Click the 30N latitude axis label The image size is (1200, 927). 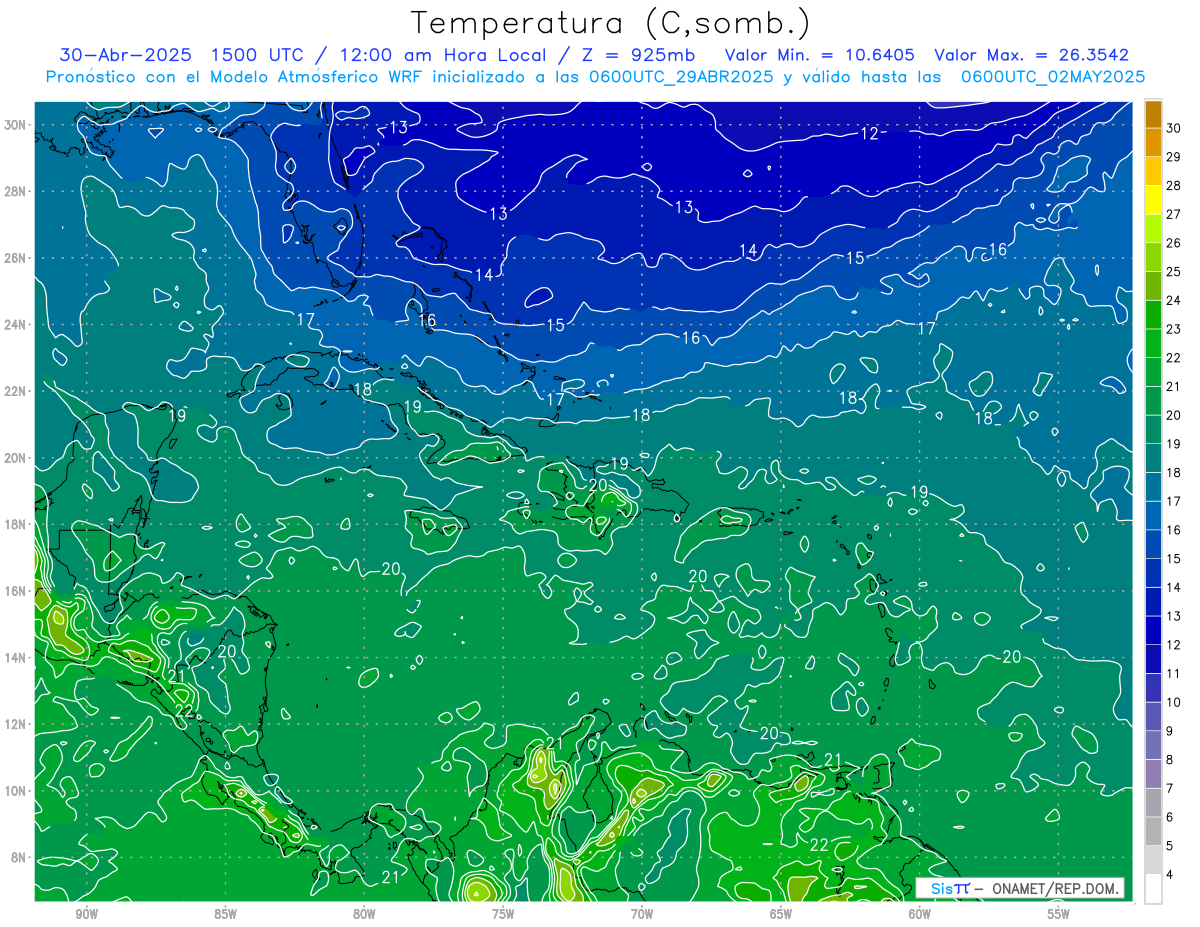16,124
